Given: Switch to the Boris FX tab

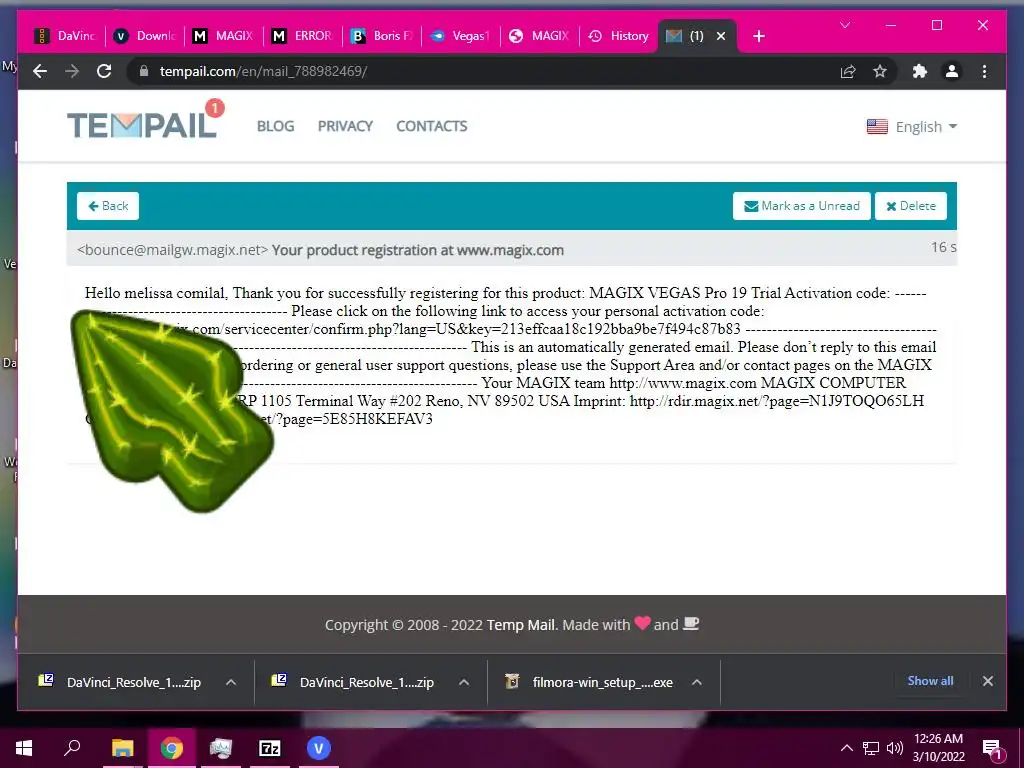Looking at the screenshot, I should point(383,36).
